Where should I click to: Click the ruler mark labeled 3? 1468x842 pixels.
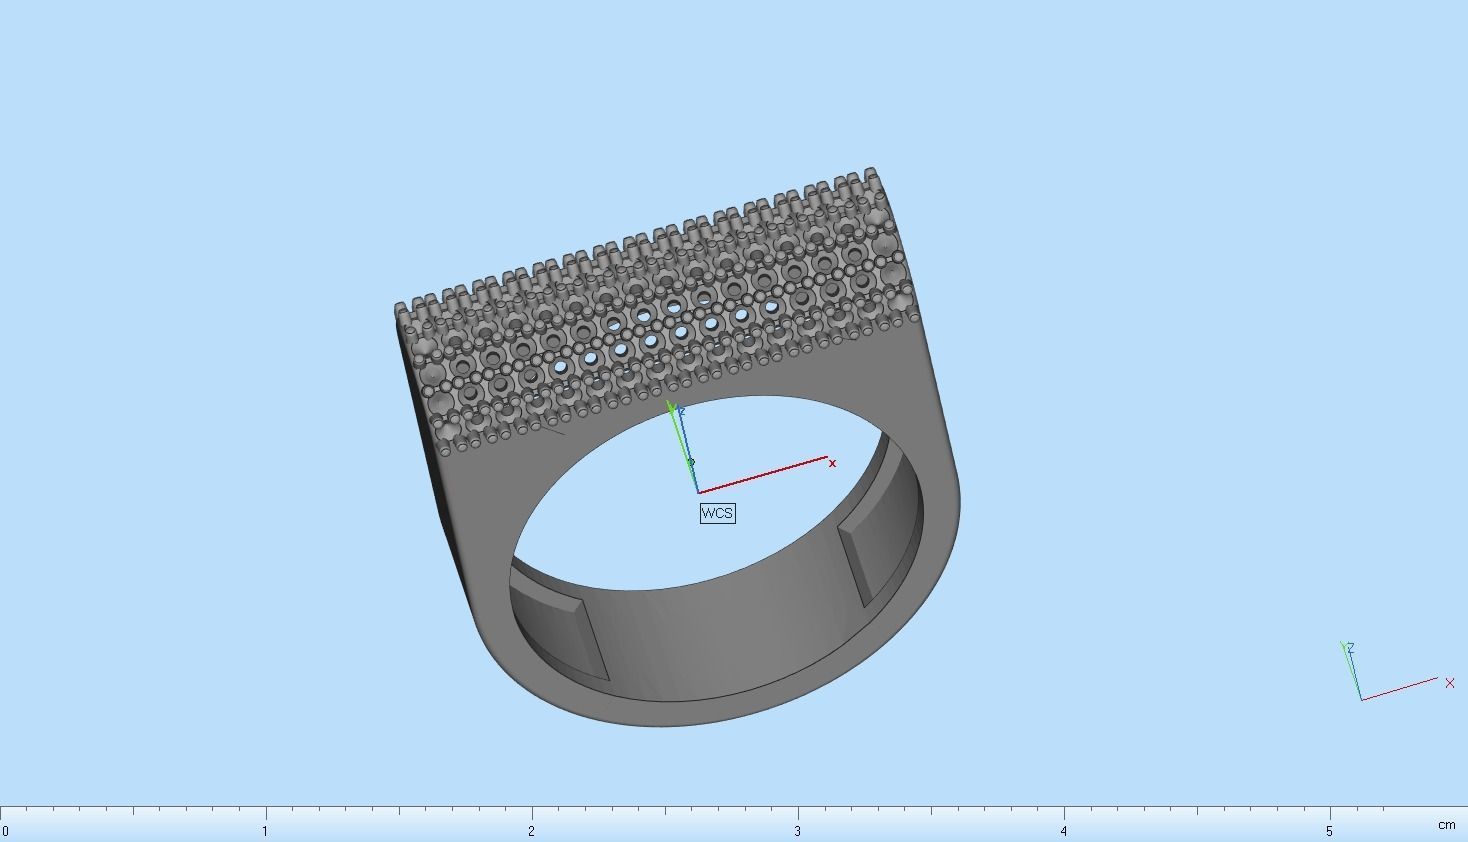pyautogui.click(x=798, y=831)
